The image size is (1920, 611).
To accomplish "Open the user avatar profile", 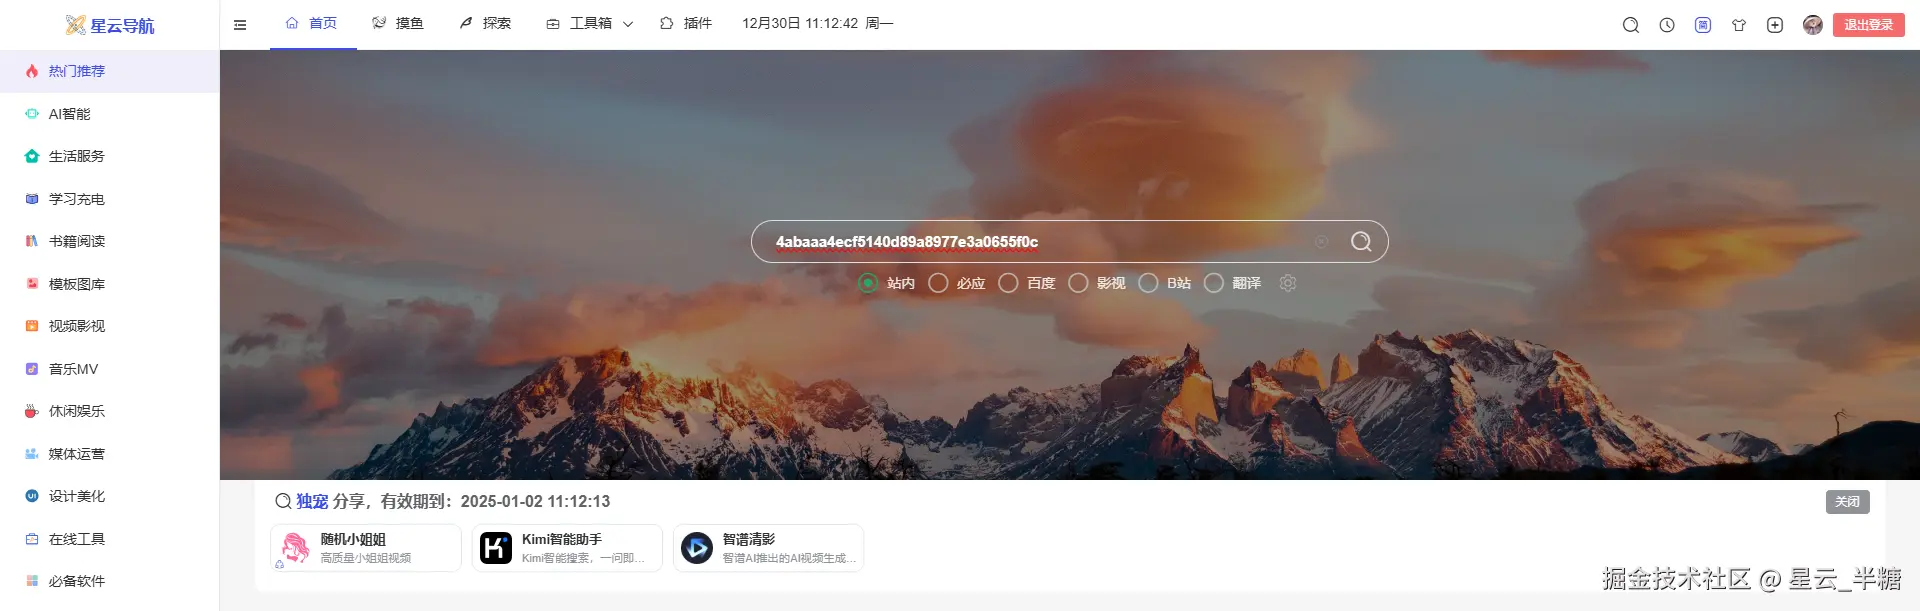I will click(1812, 25).
